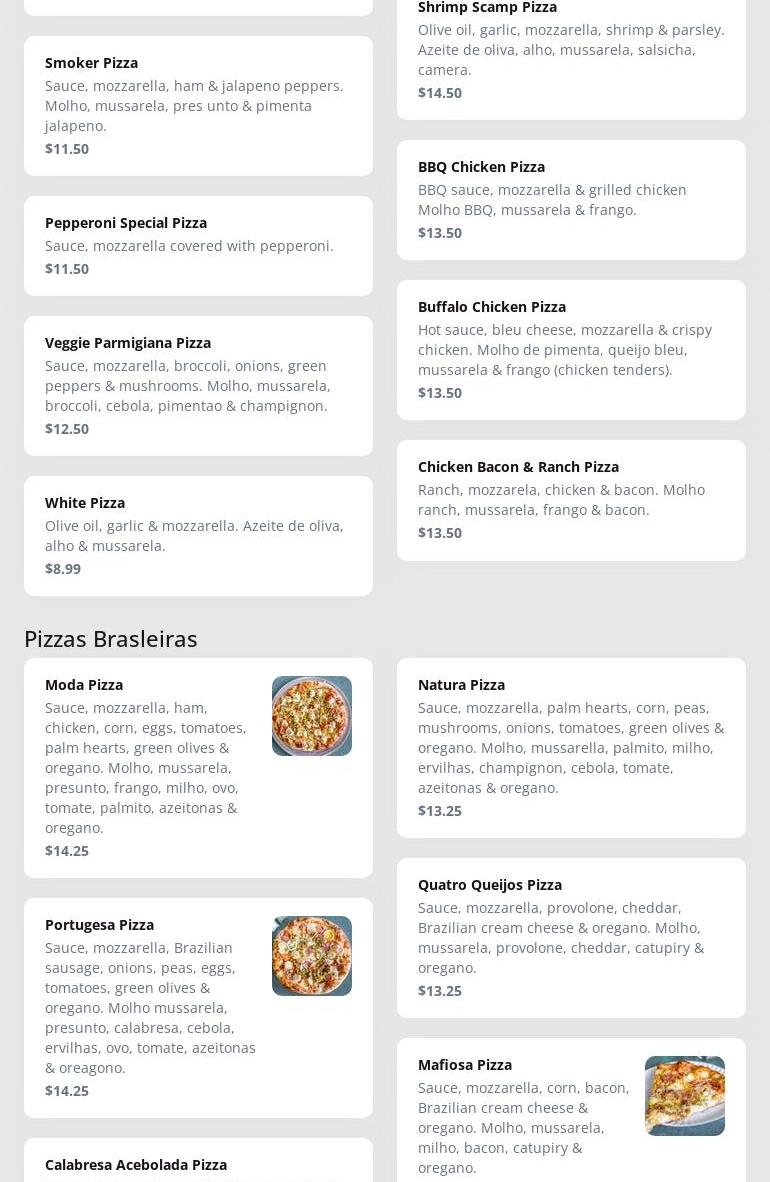Image resolution: width=770 pixels, height=1182 pixels.
Task: Select the Buffalo Chicken Pizza card
Action: point(571,350)
